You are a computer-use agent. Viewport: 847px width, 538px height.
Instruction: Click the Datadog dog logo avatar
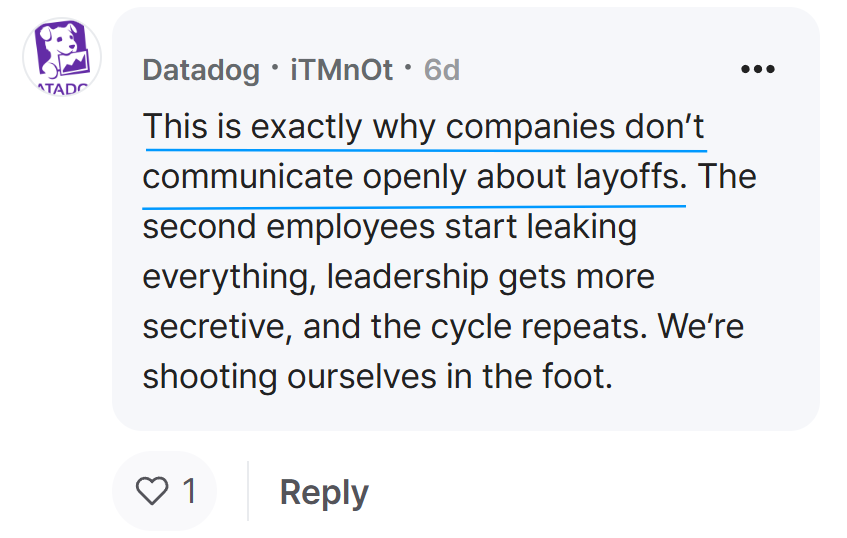coord(62,57)
